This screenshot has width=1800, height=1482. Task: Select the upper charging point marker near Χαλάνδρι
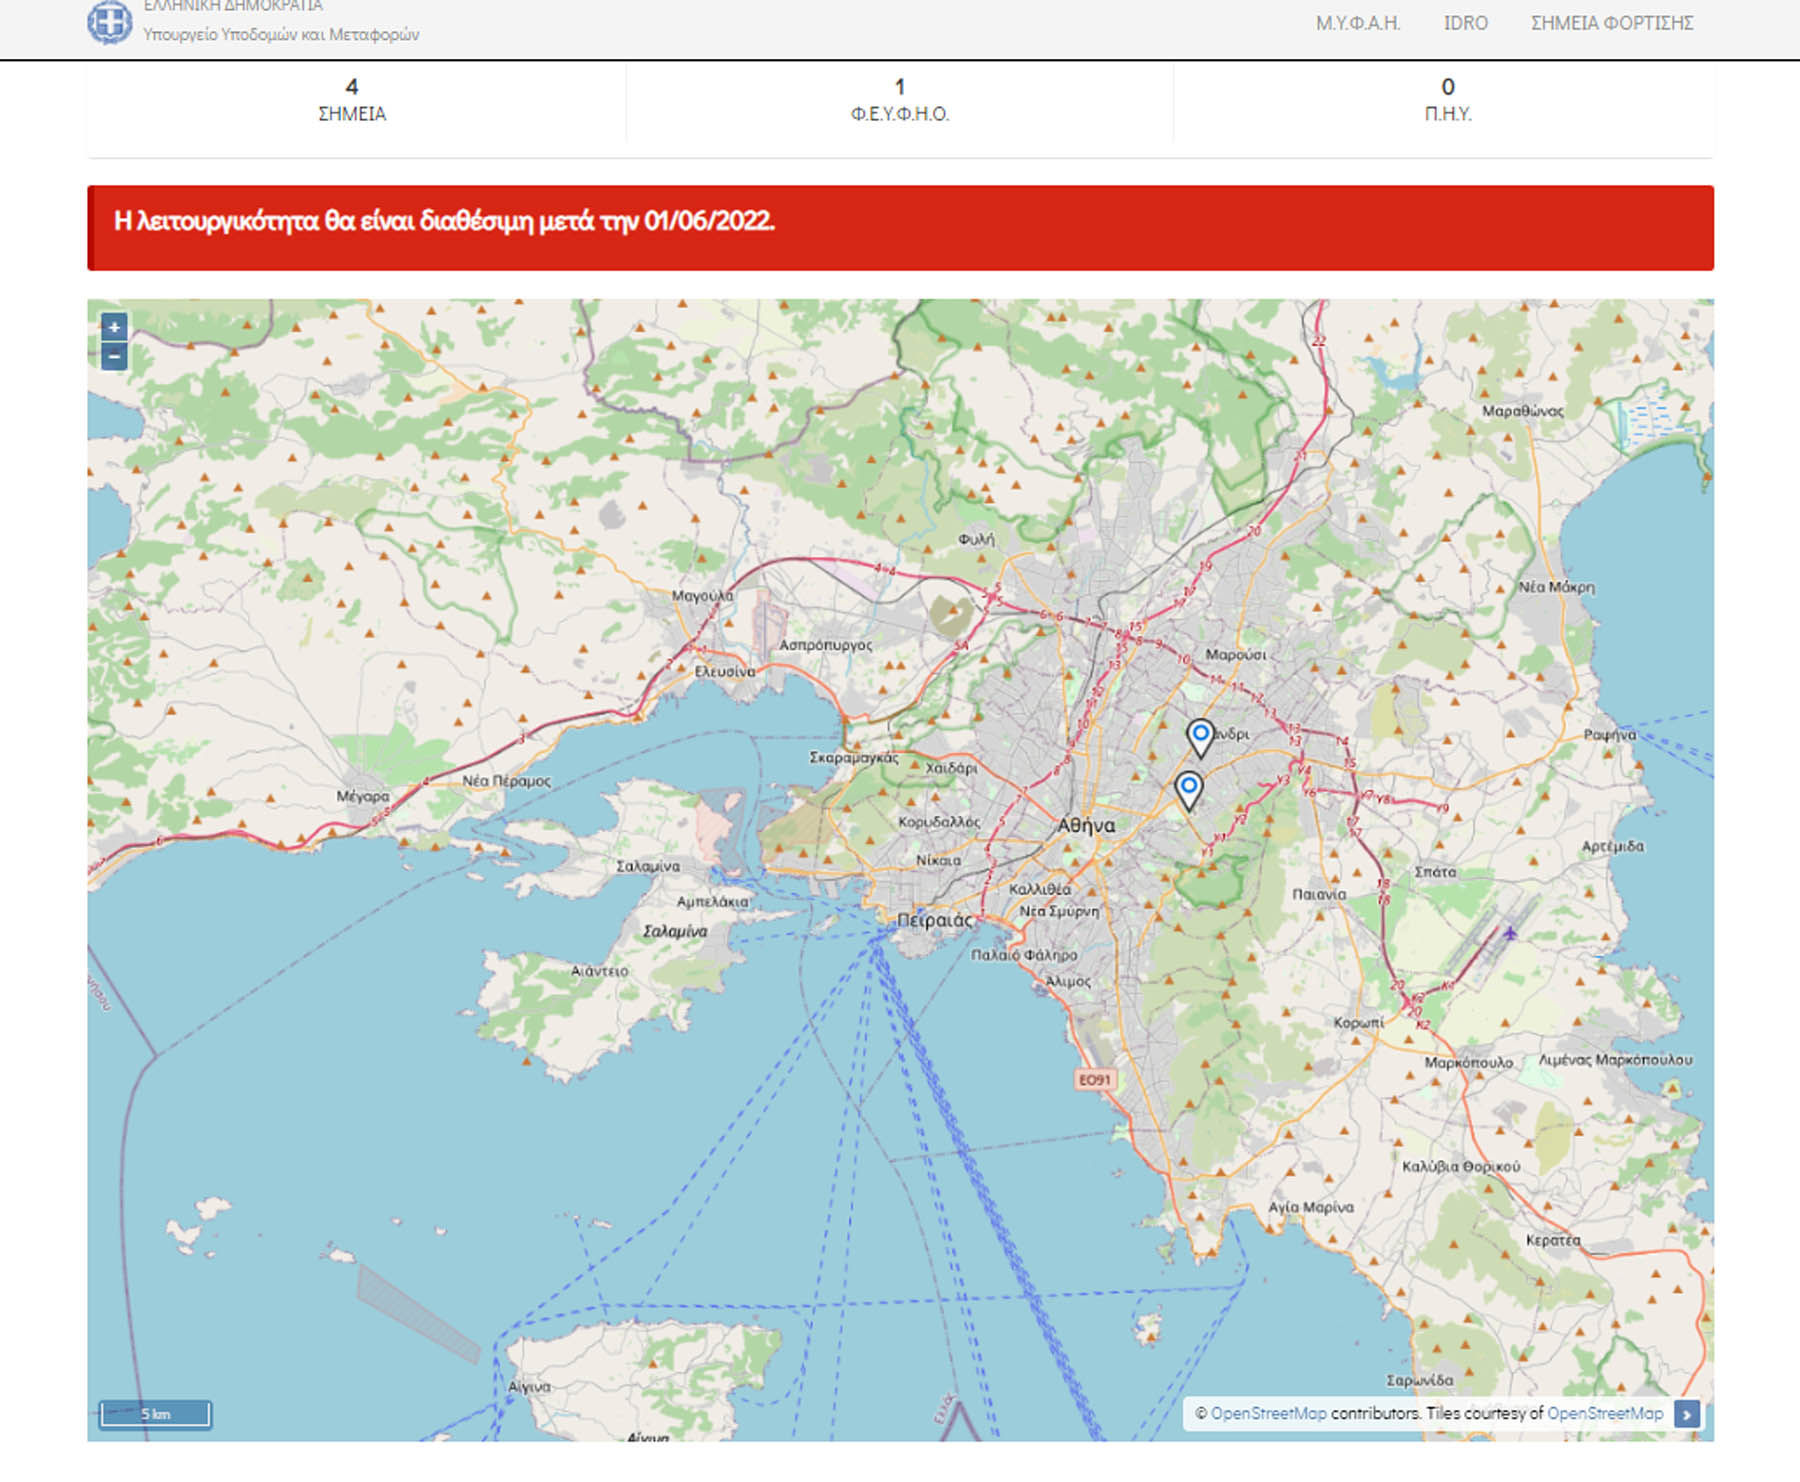pyautogui.click(x=1200, y=736)
